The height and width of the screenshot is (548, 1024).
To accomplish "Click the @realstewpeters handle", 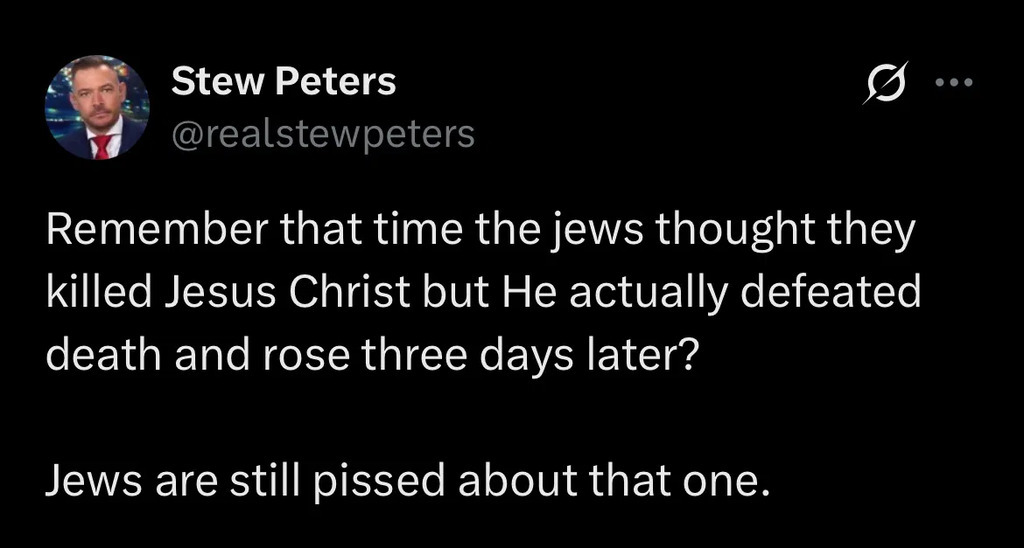I will 323,134.
